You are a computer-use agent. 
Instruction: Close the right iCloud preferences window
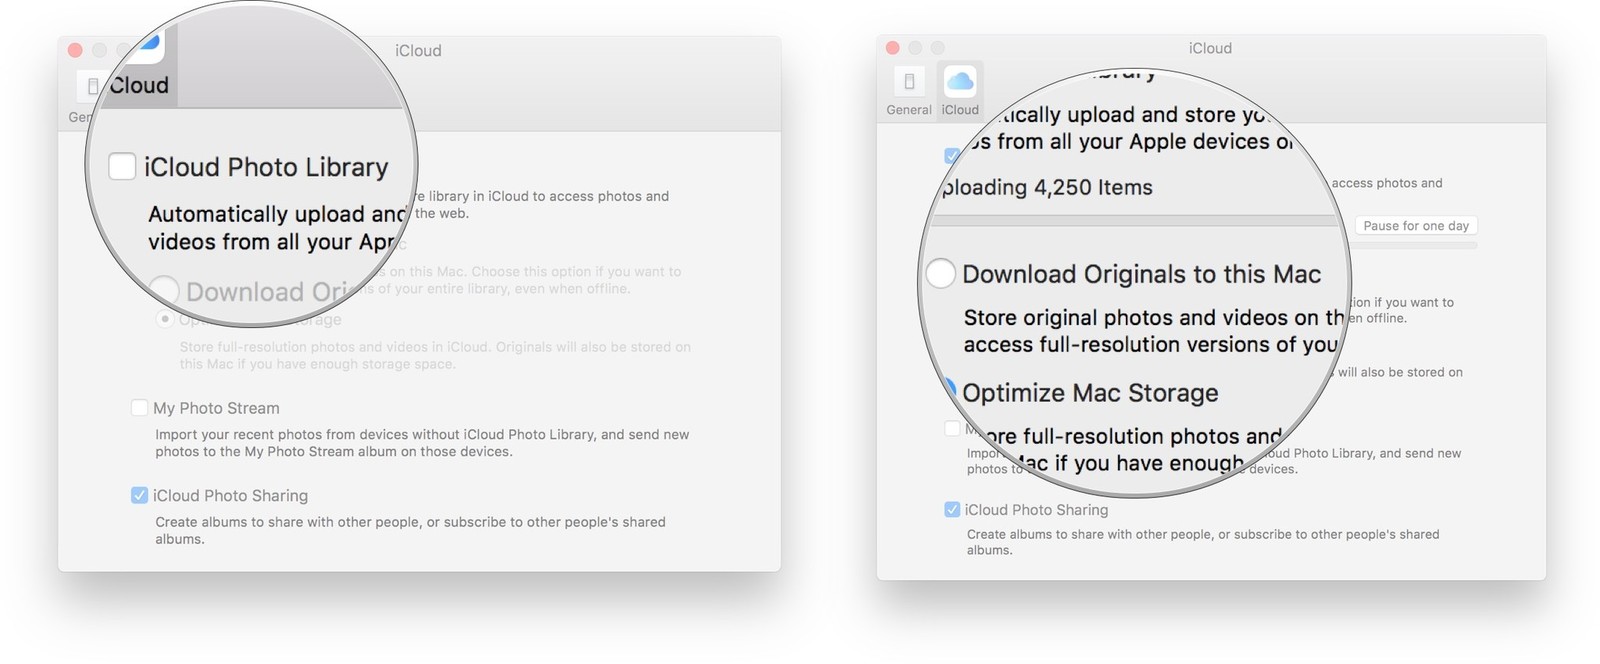tap(893, 48)
